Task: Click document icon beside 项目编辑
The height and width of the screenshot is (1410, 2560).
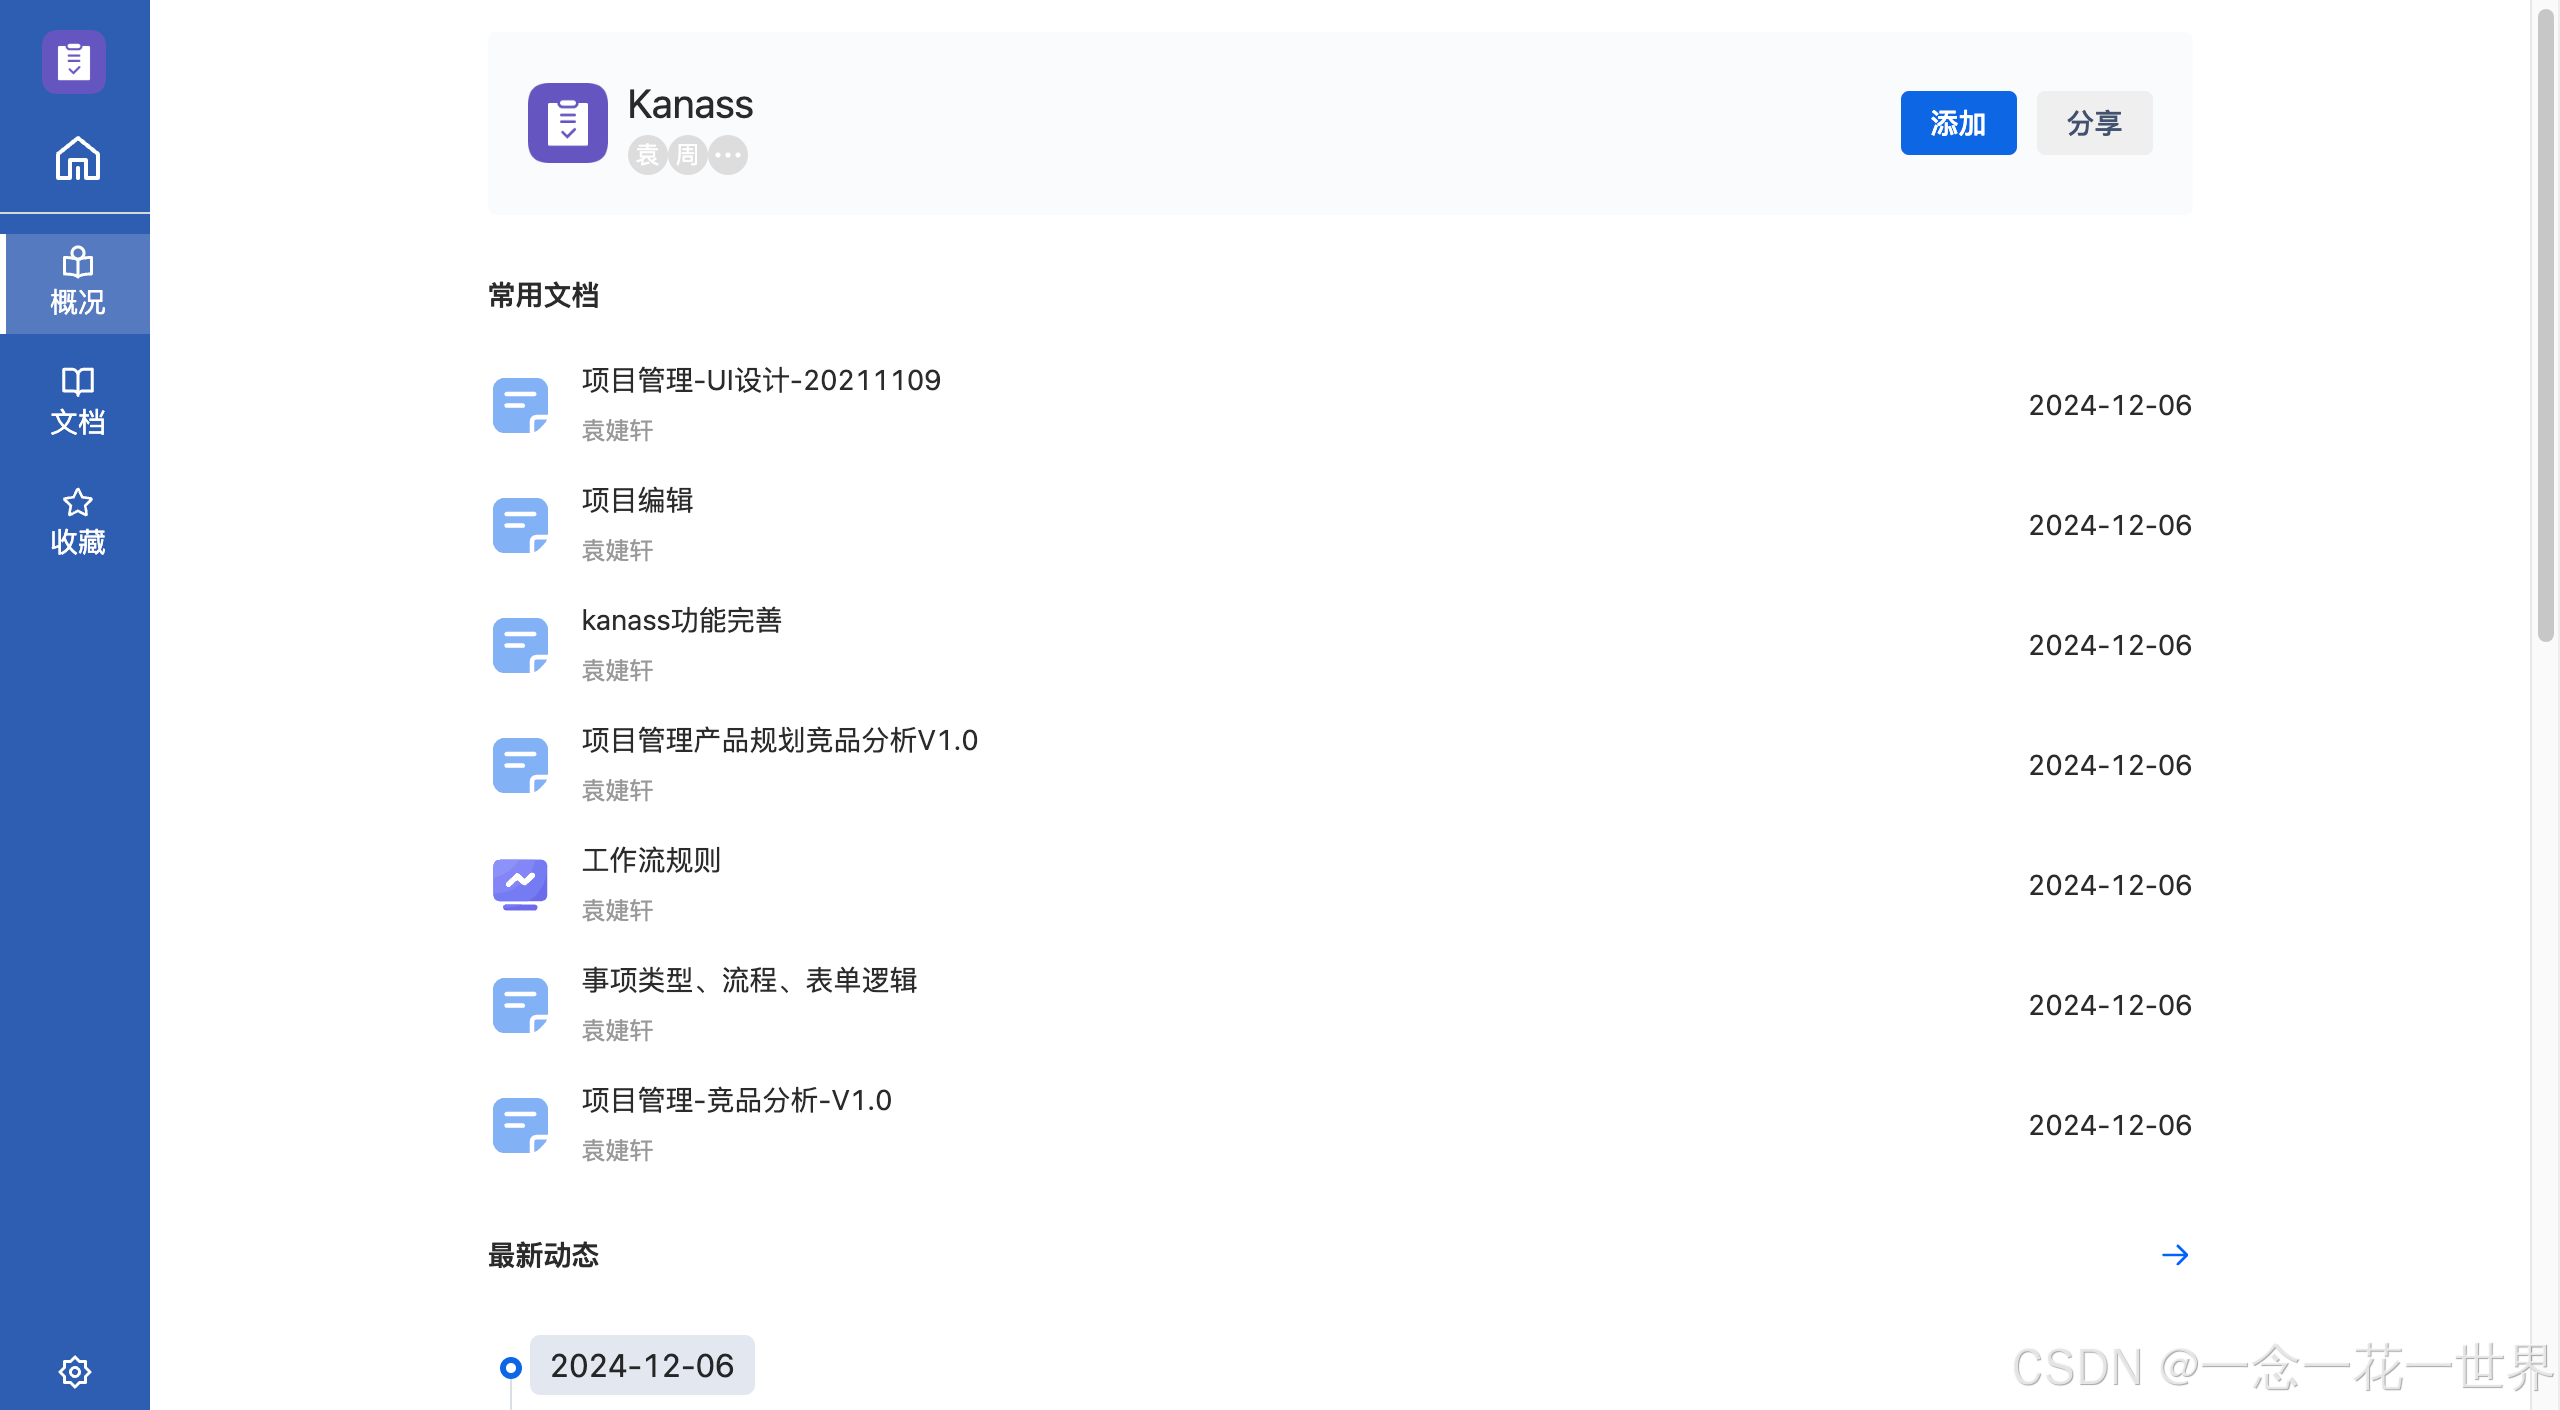Action: point(520,525)
